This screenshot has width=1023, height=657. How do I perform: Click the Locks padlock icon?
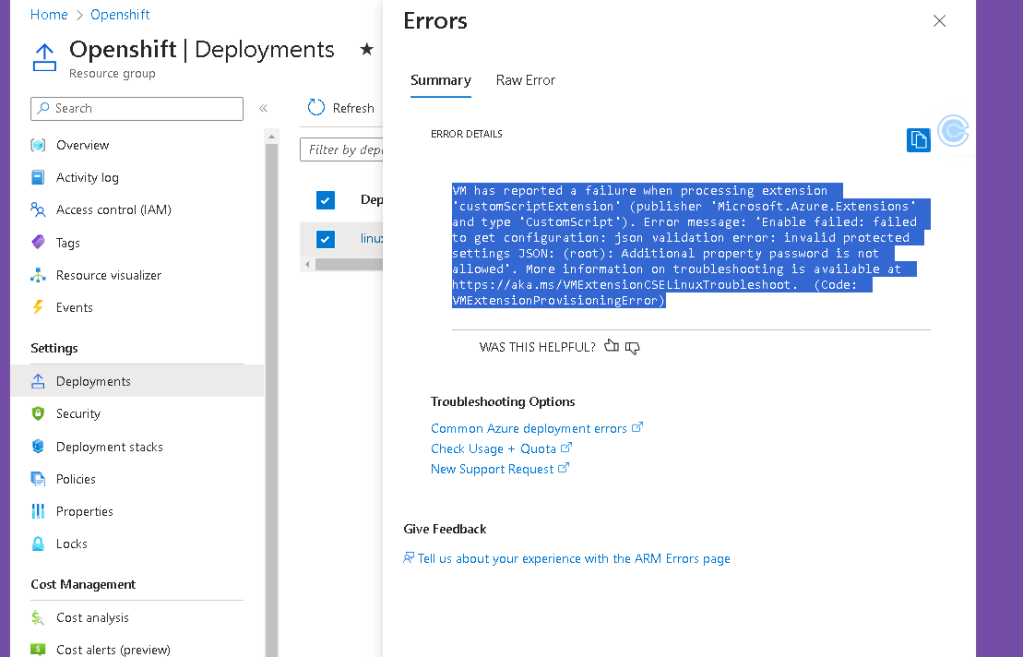[38, 543]
